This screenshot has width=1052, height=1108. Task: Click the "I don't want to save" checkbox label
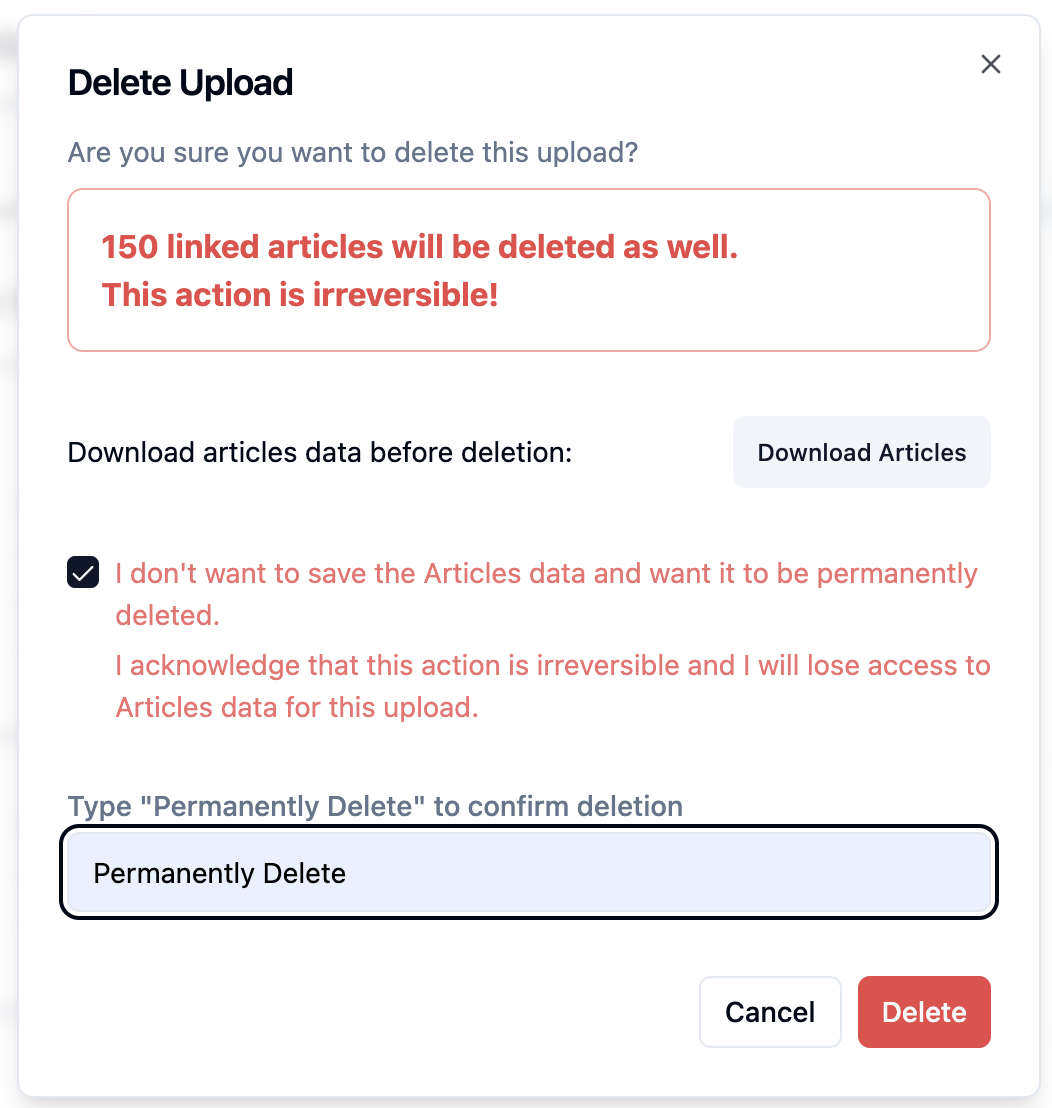[546, 574]
